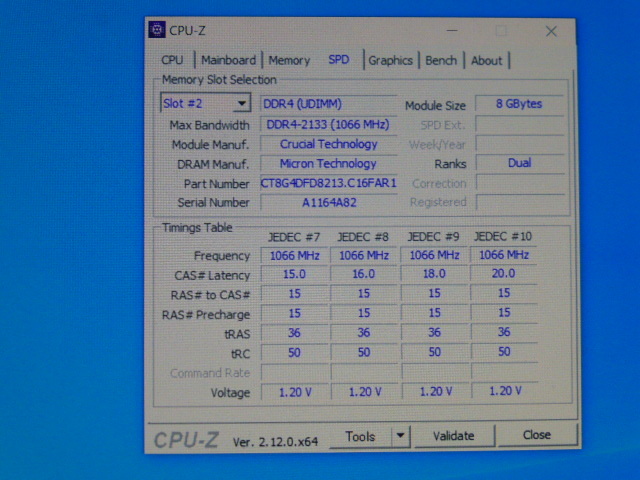The image size is (640, 480).
Task: Click the Ranks value Dual
Action: [520, 163]
